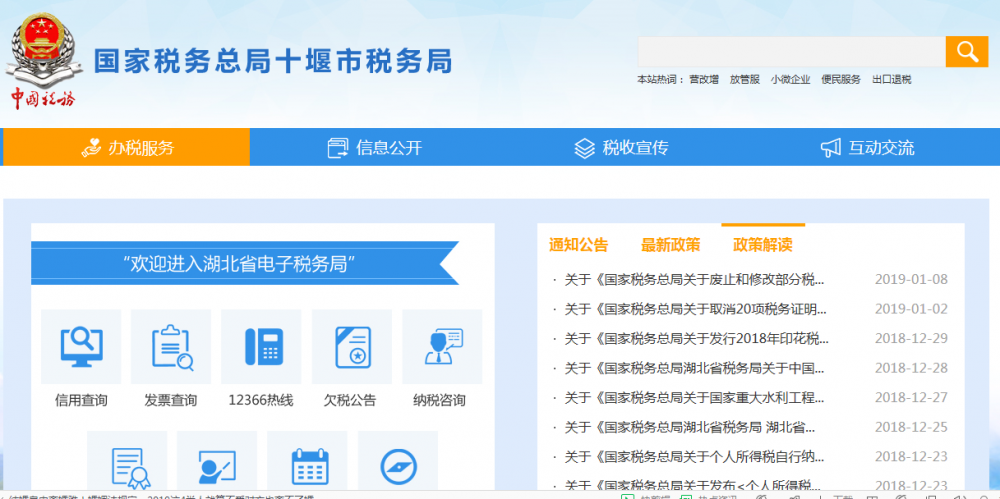Viewport: 1000px width, 499px height.
Task: Click the 便民服务 hot keyword link
Action: (841, 80)
